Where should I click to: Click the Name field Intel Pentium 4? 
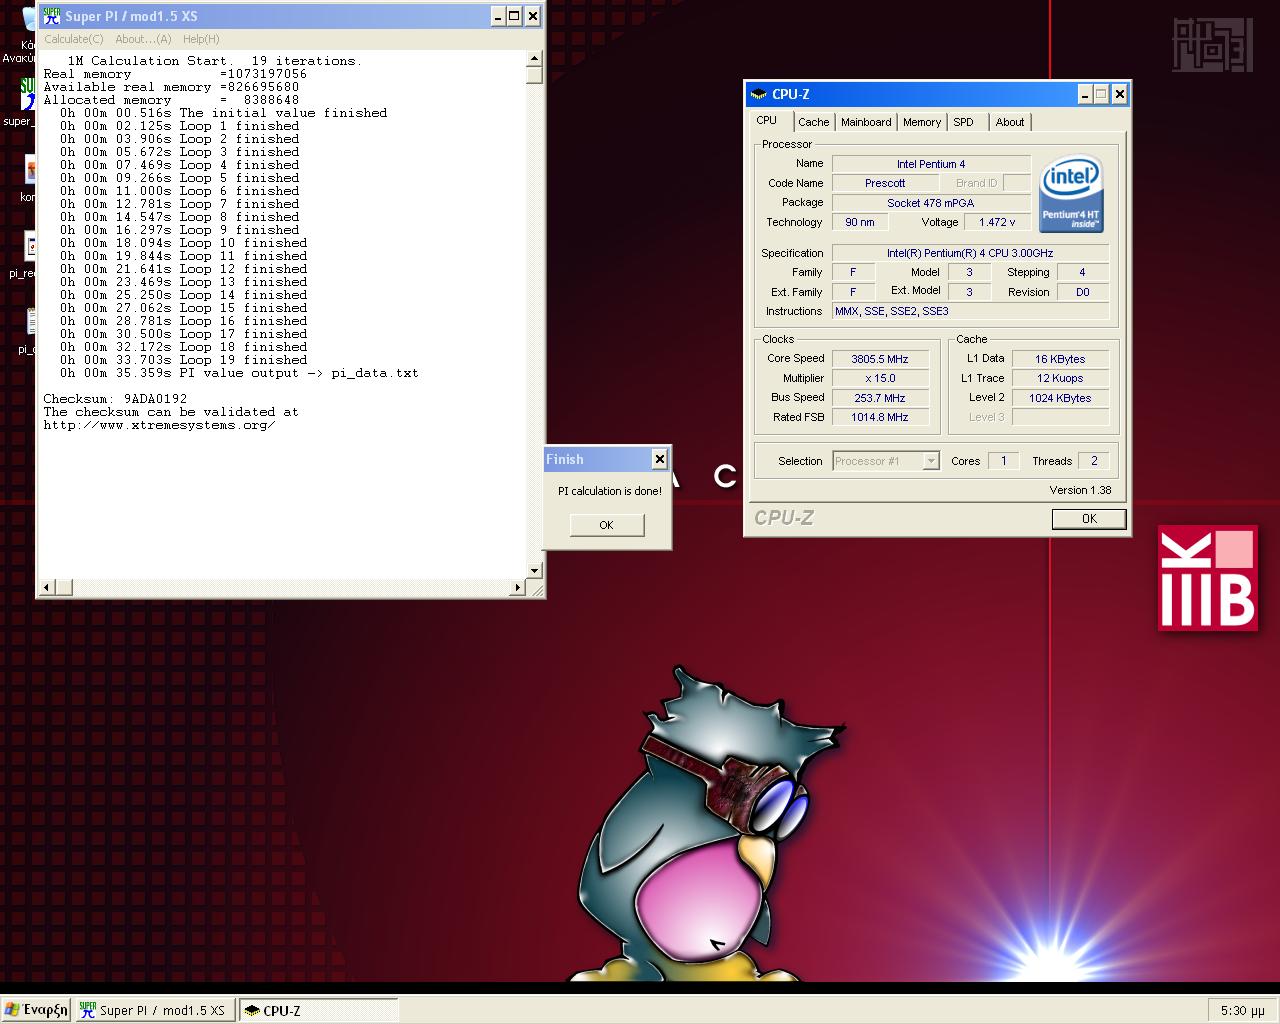coord(931,164)
